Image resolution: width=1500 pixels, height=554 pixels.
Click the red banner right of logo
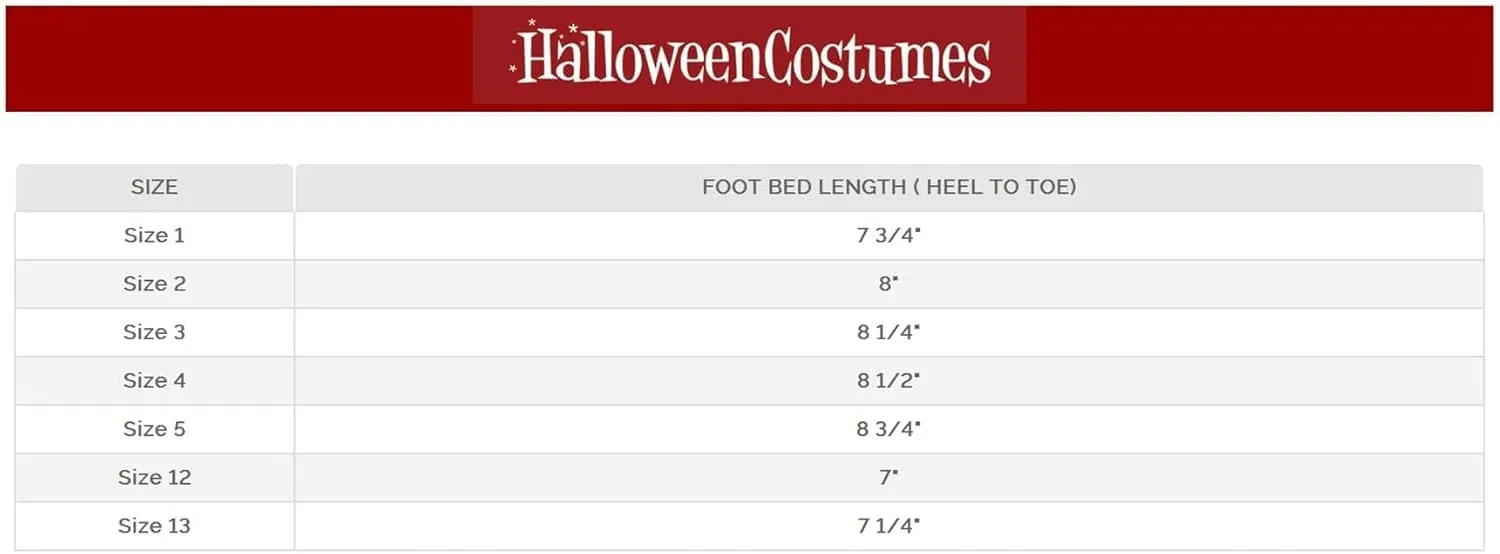pos(1260,58)
